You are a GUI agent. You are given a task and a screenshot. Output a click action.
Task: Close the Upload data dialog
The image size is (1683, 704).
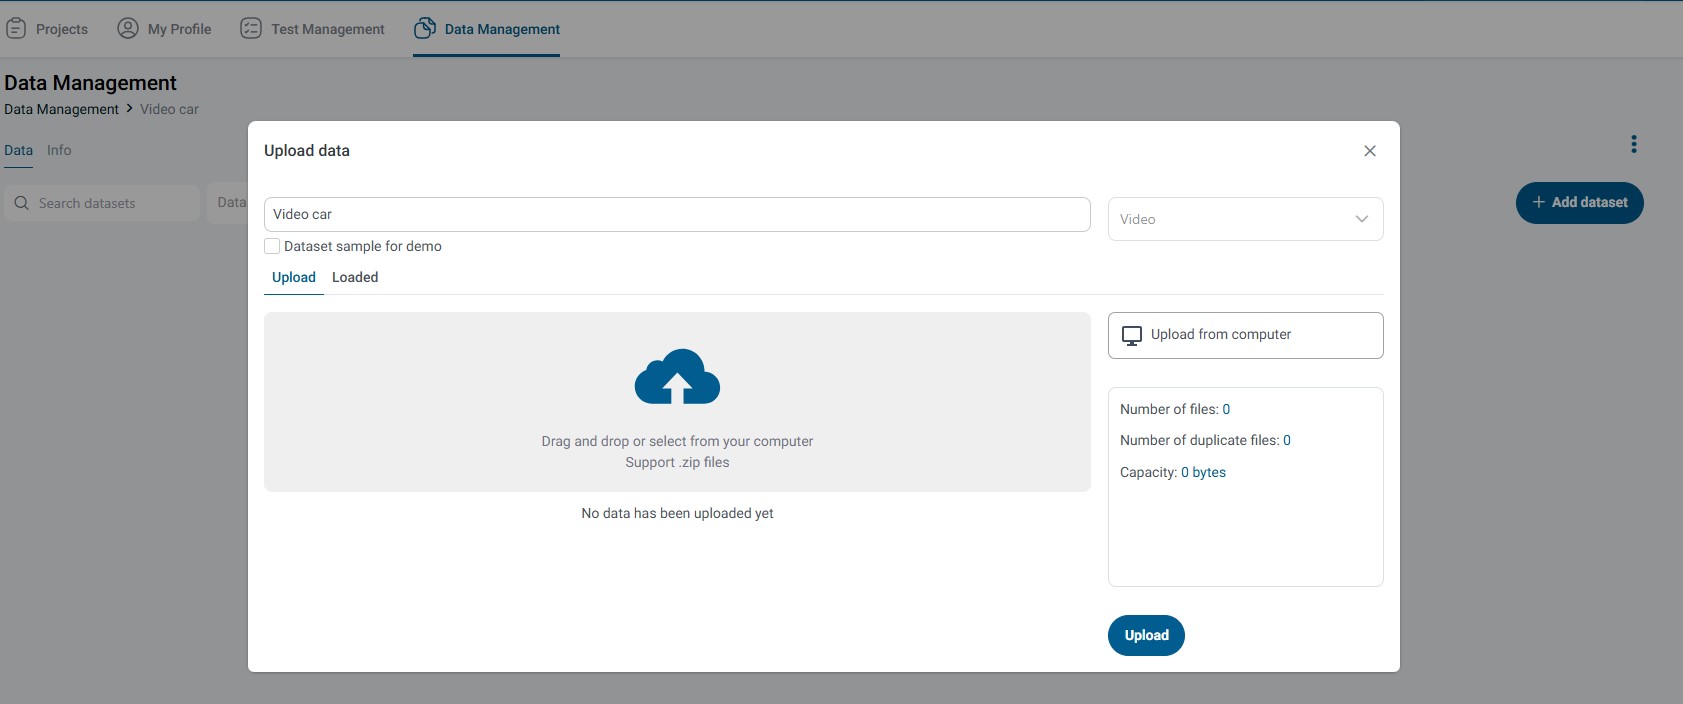1370,151
